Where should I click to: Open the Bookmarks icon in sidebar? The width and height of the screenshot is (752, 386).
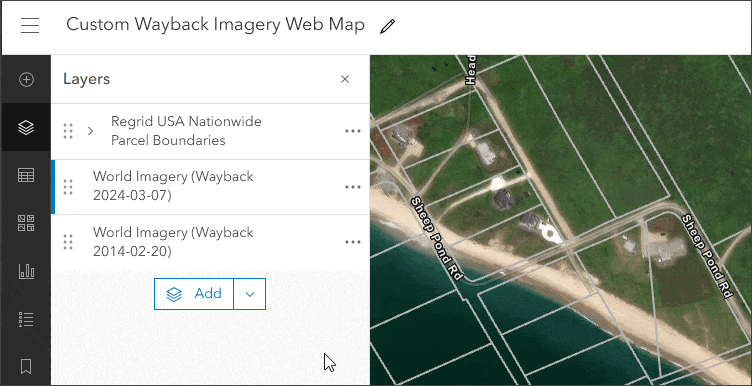coord(26,367)
